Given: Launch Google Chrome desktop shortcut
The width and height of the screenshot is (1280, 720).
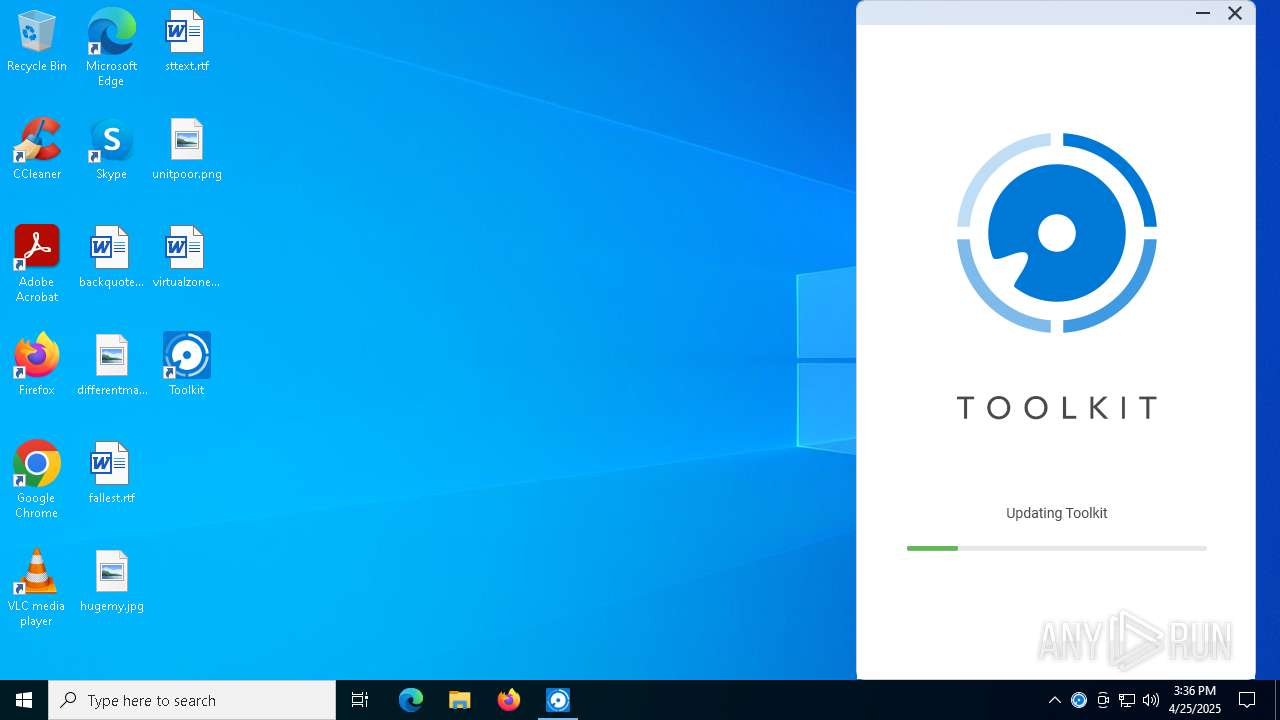Looking at the screenshot, I should [x=36, y=480].
